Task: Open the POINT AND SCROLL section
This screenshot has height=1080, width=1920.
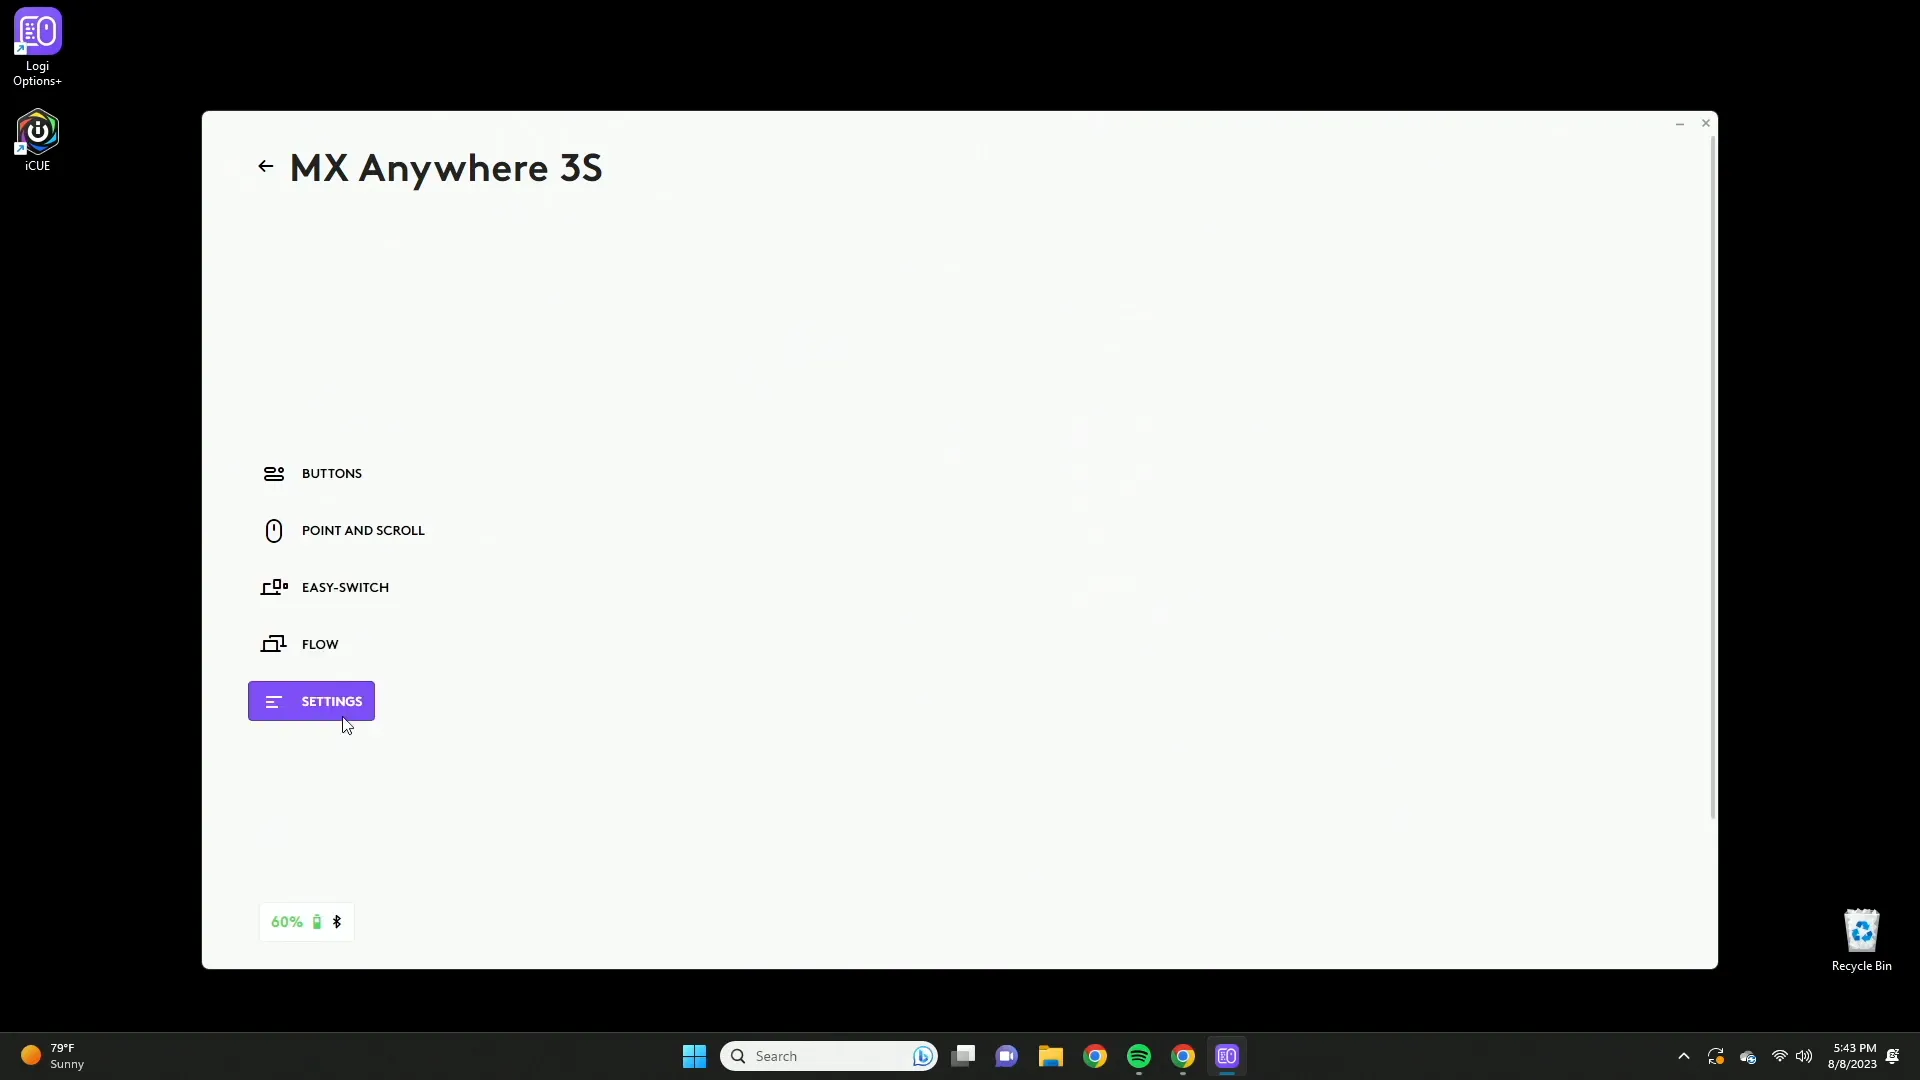Action: coord(343,531)
